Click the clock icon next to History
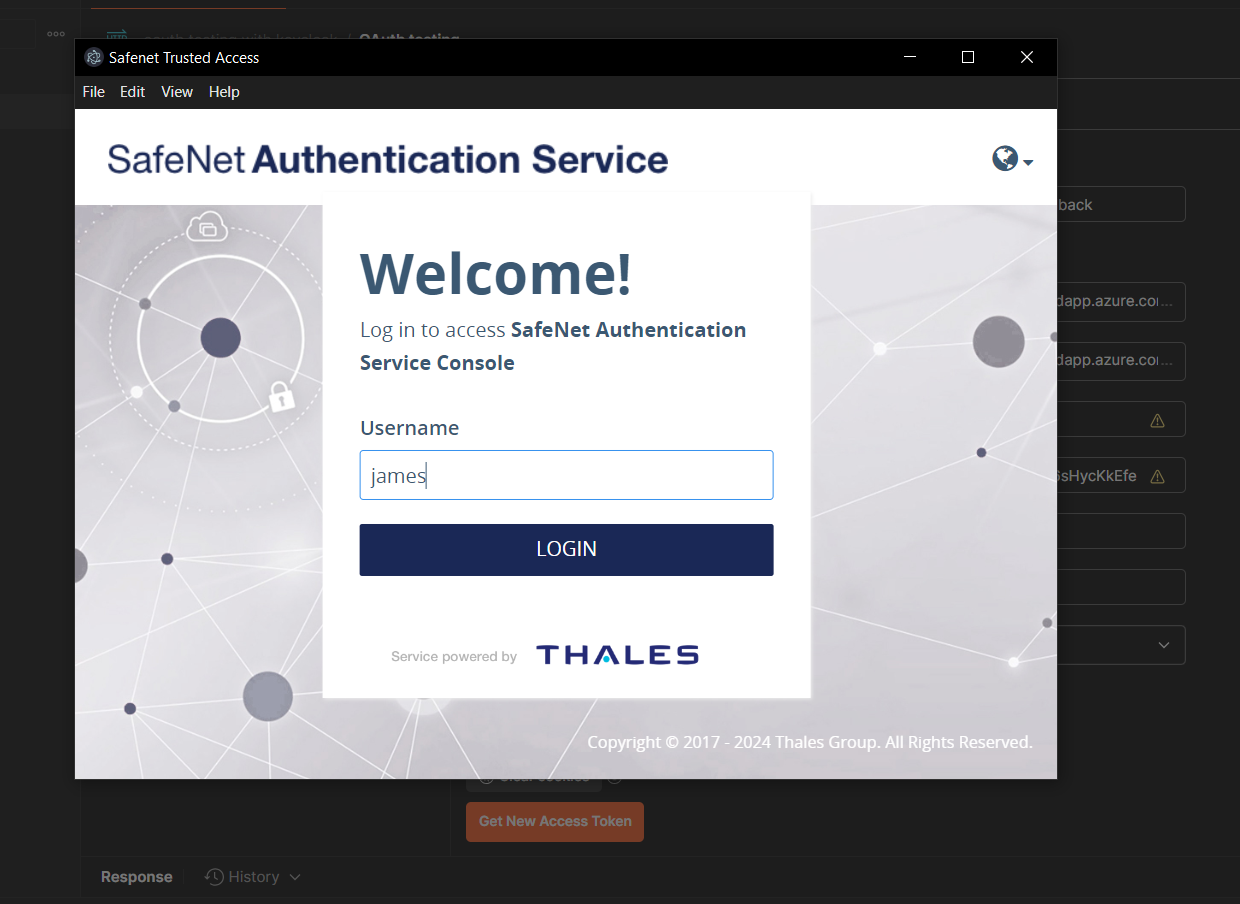 pyautogui.click(x=212, y=876)
